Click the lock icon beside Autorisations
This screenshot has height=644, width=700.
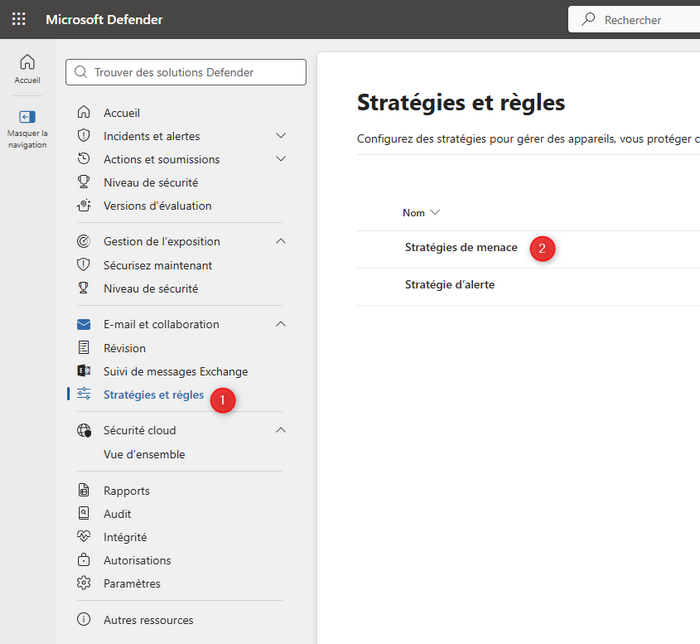(x=84, y=559)
